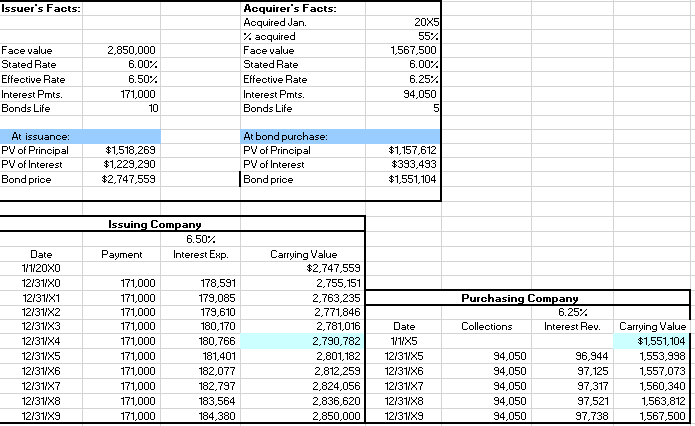
Task: Click the 6.50% rate above Interest Exp.
Action: click(x=200, y=239)
